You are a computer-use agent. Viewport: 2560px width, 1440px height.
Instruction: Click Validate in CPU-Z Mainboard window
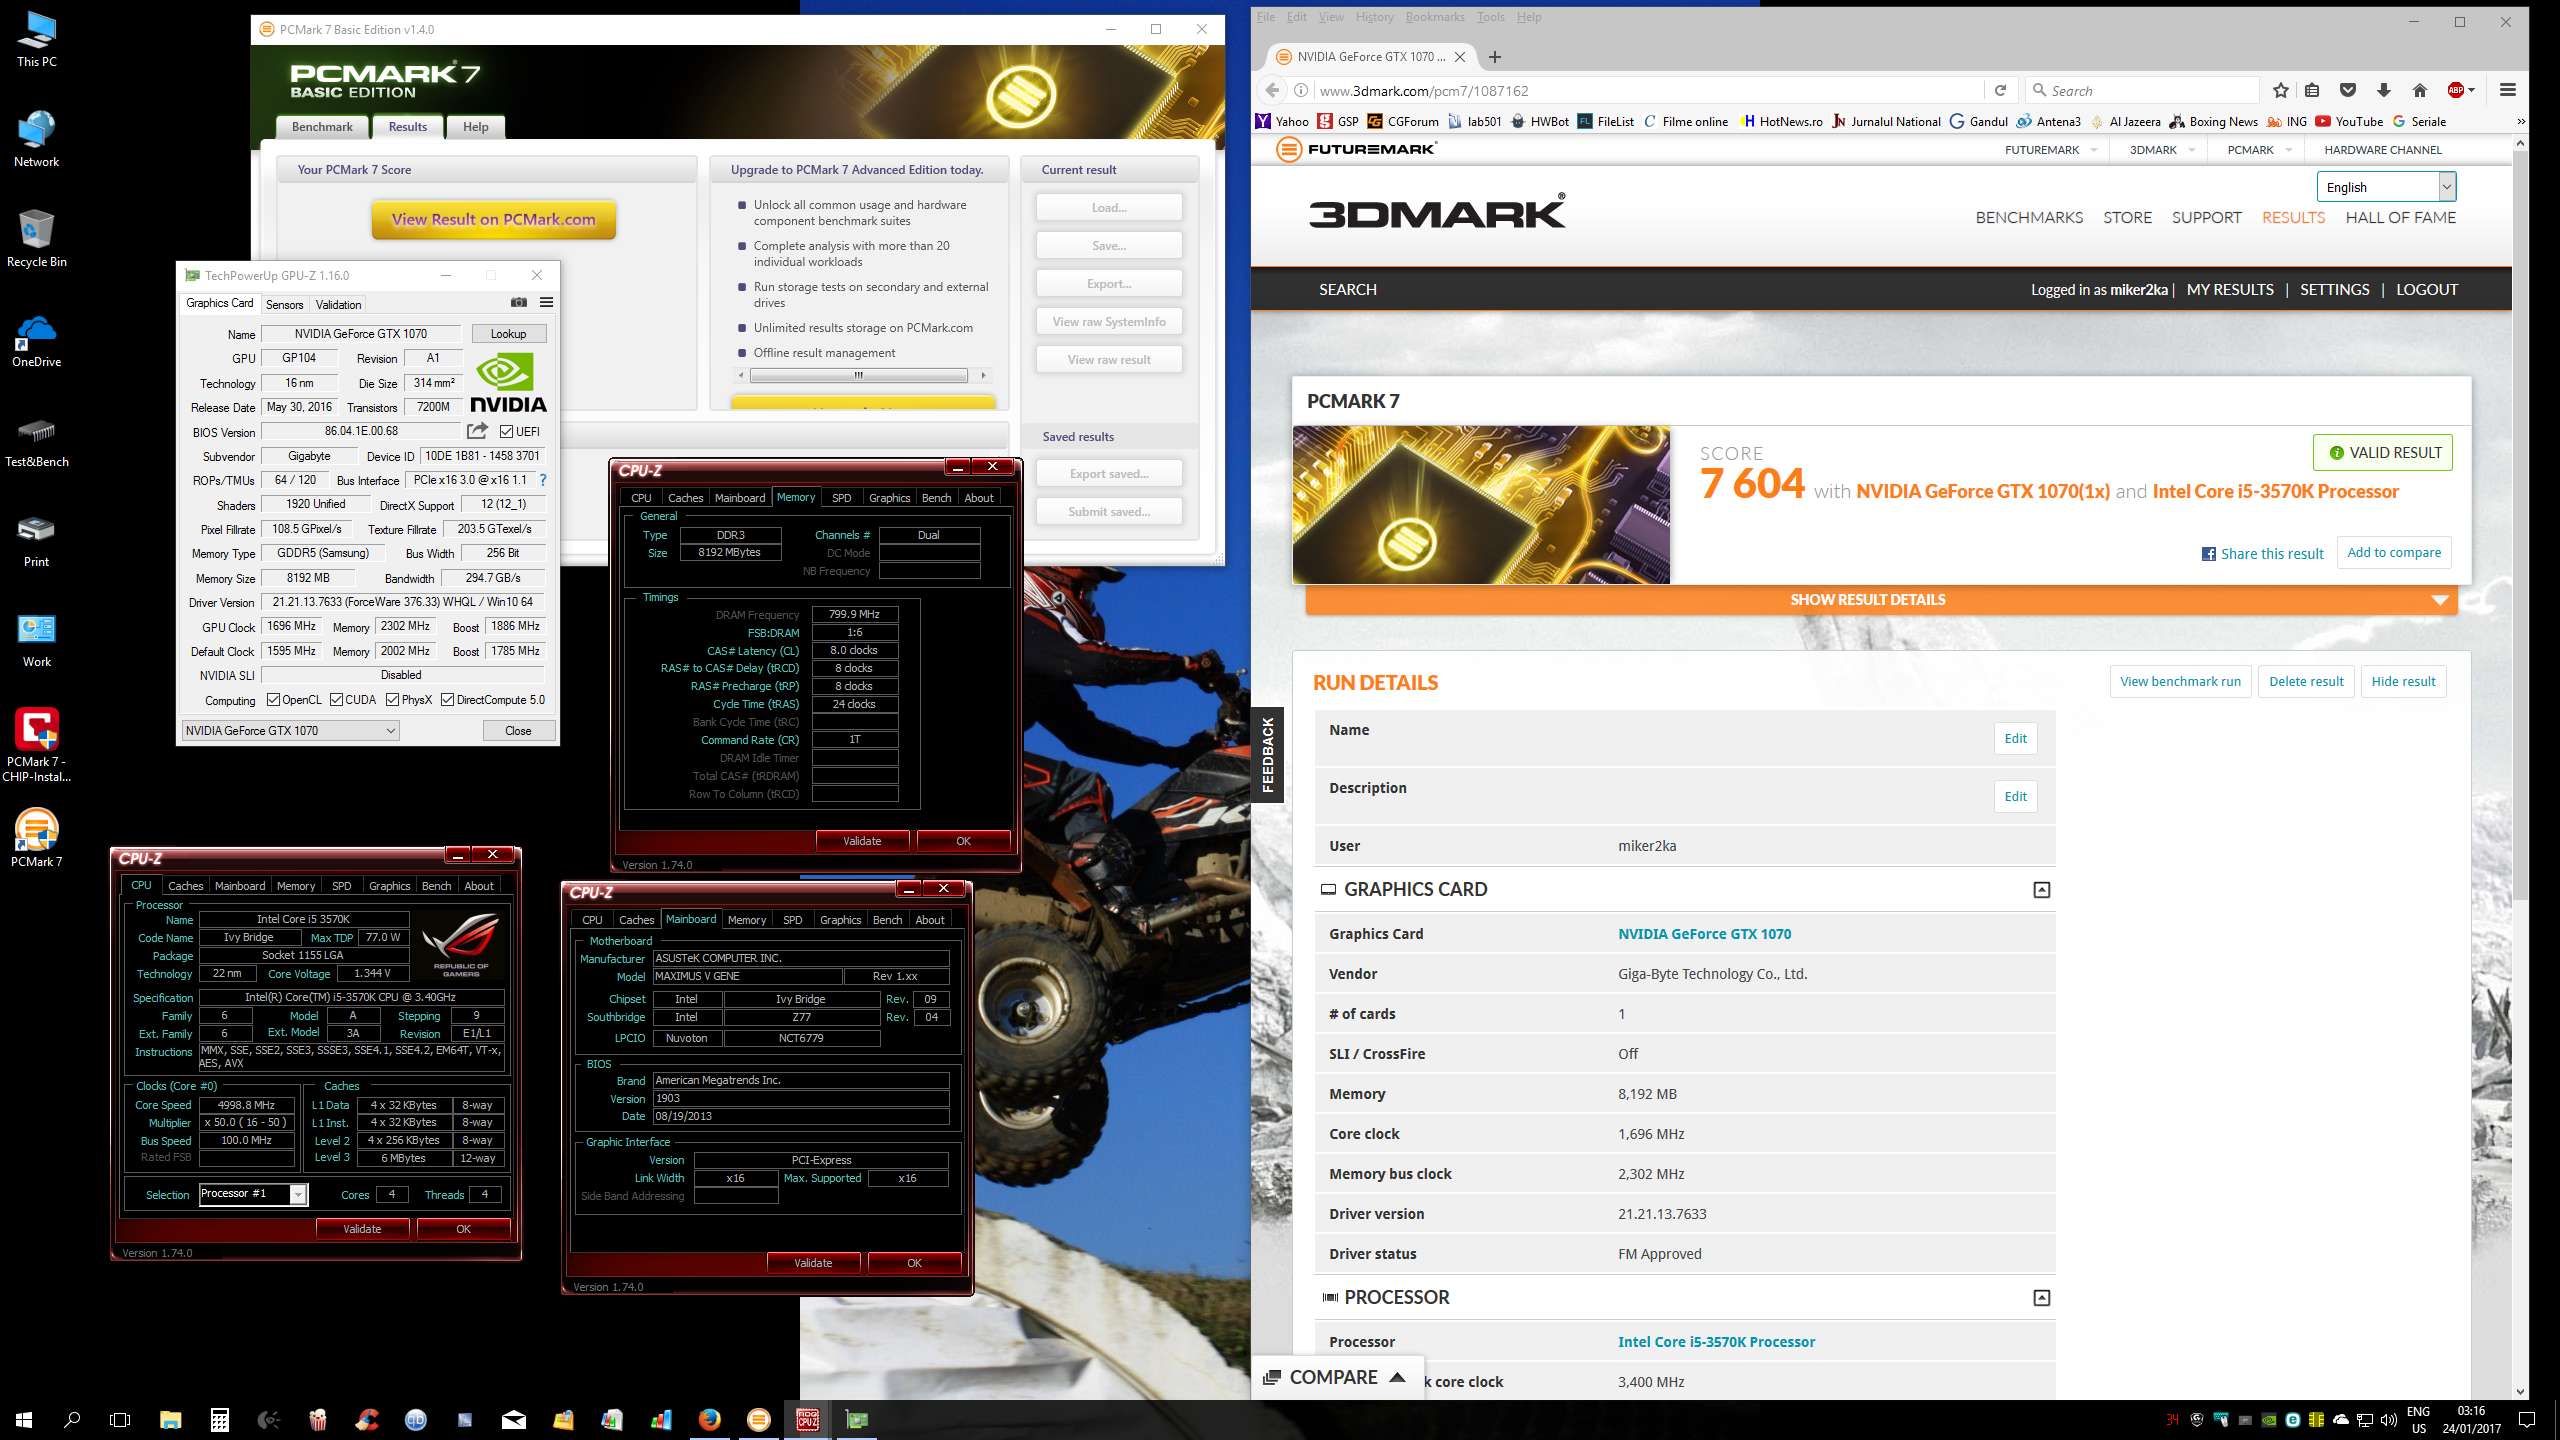(x=813, y=1263)
